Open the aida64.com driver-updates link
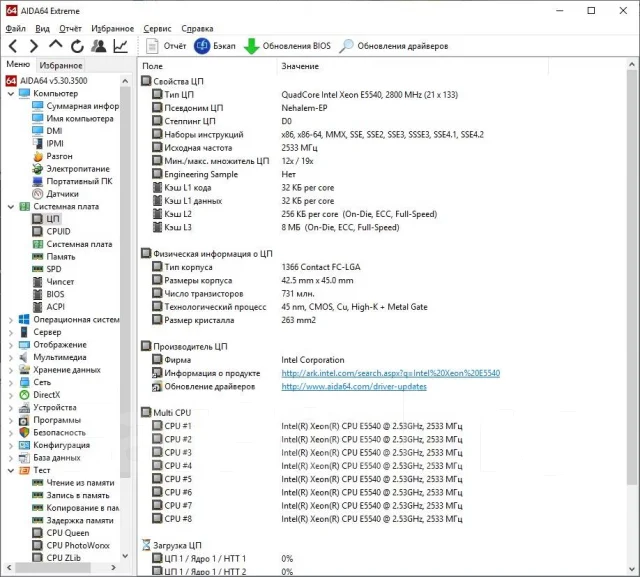 click(x=354, y=387)
